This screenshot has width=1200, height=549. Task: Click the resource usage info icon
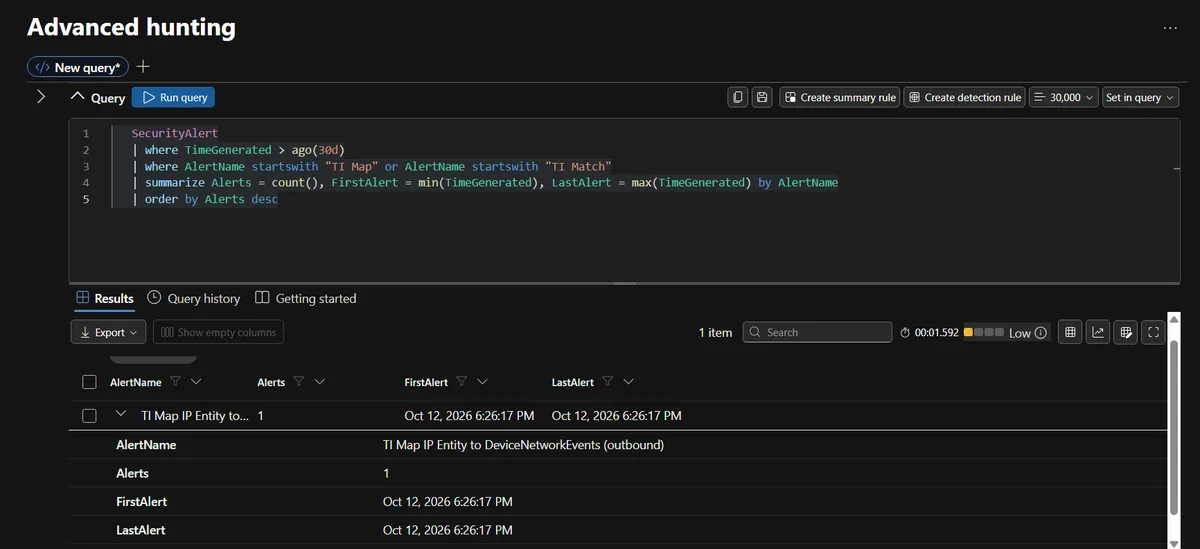[1041, 332]
